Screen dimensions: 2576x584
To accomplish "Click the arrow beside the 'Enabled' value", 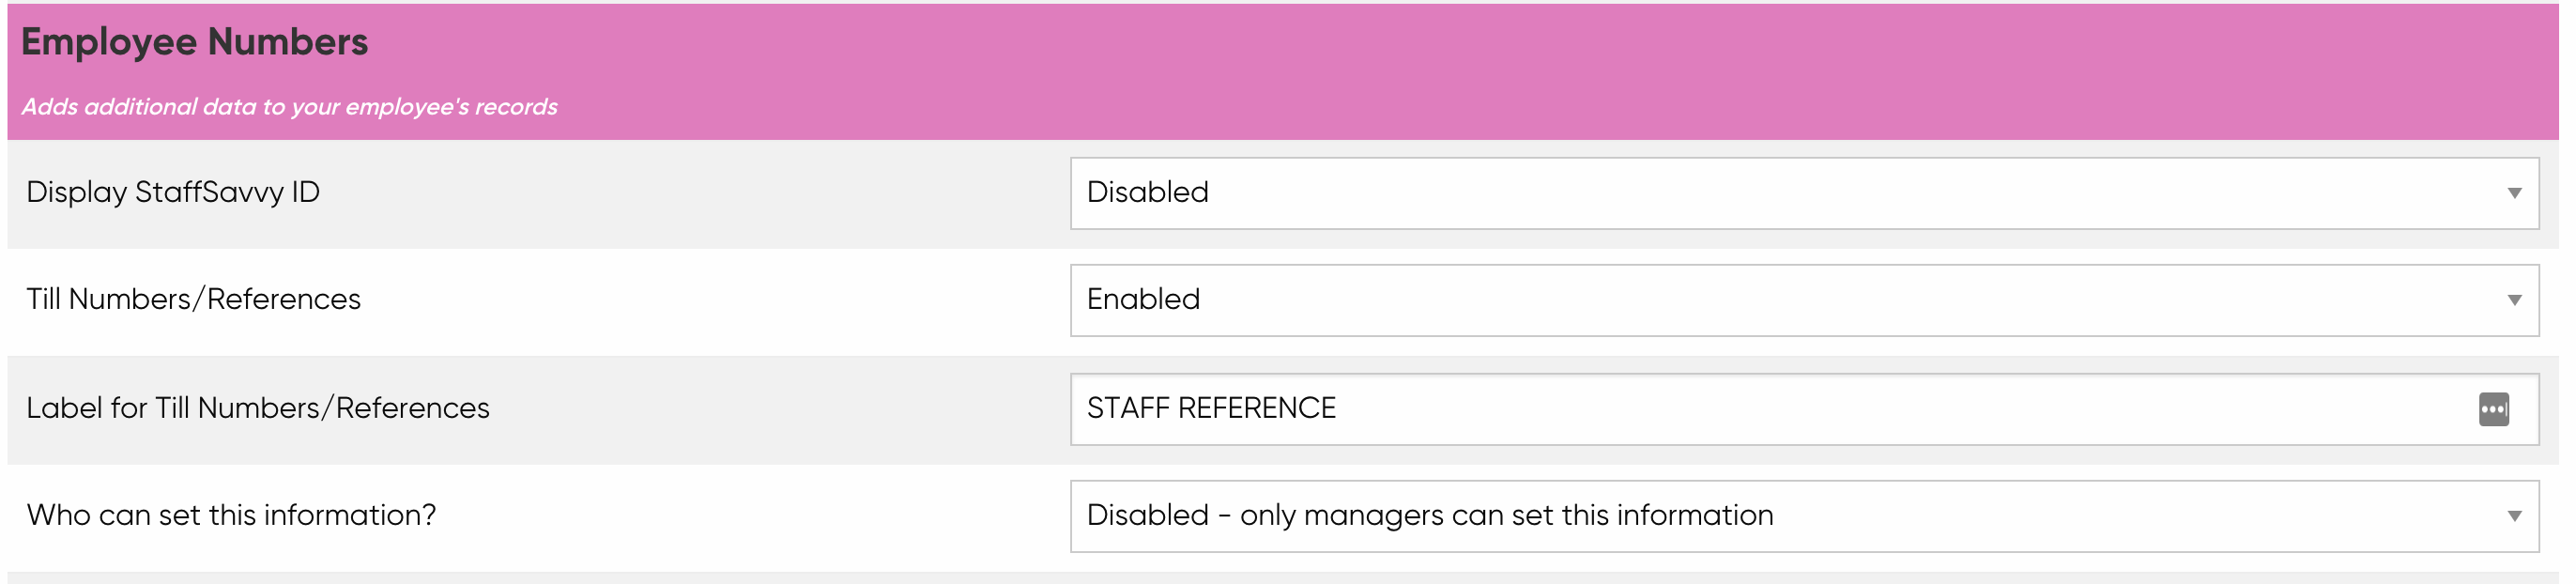I will [x=2514, y=300].
